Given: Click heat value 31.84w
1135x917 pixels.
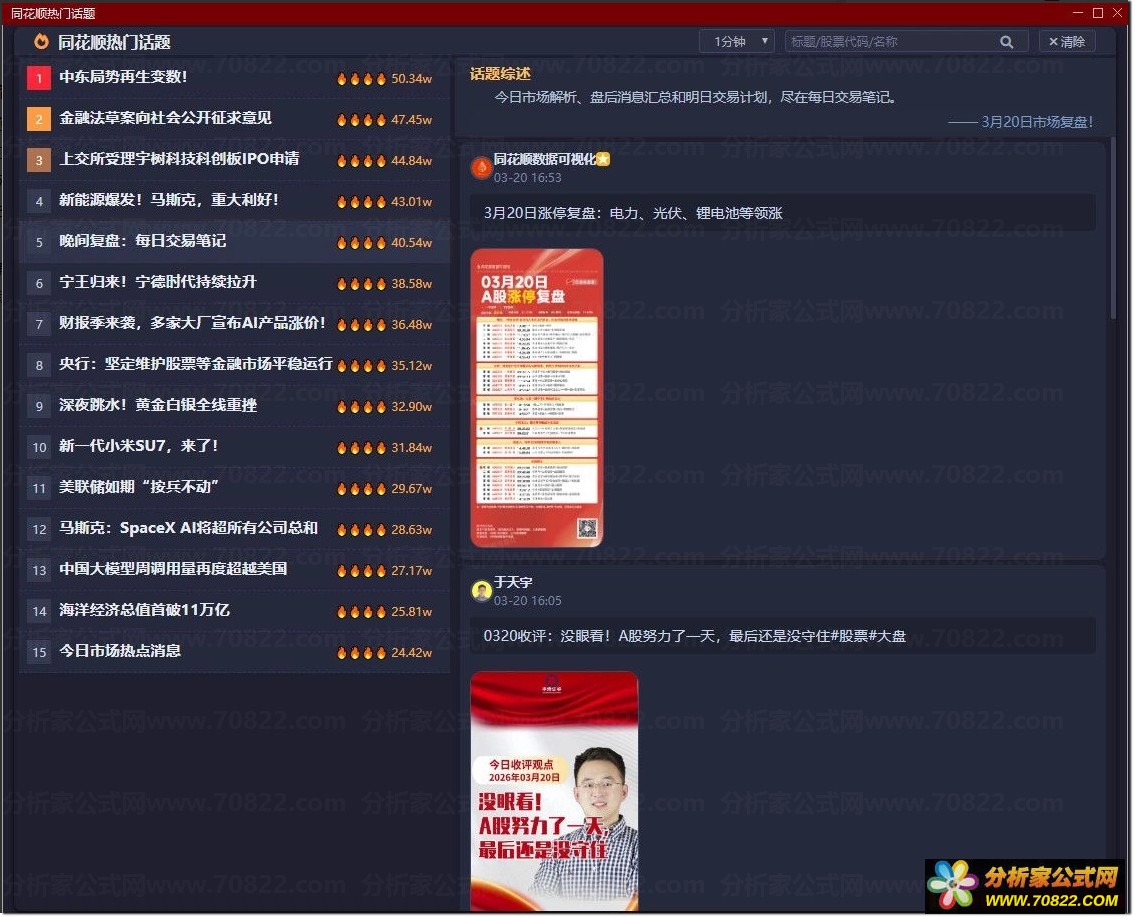Looking at the screenshot, I should tap(413, 448).
